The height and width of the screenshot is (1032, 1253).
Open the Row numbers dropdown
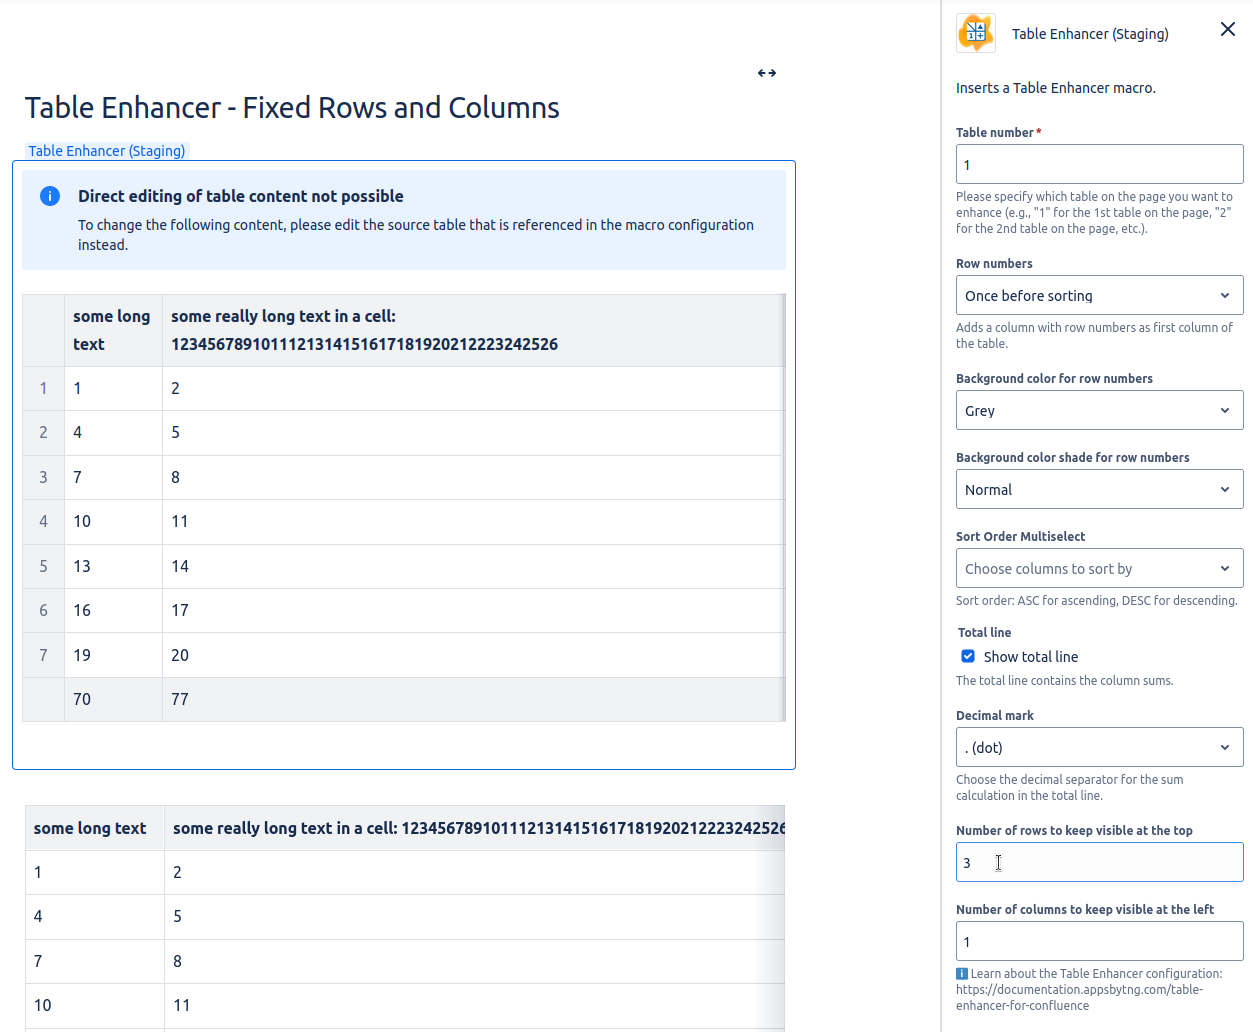tap(1098, 296)
